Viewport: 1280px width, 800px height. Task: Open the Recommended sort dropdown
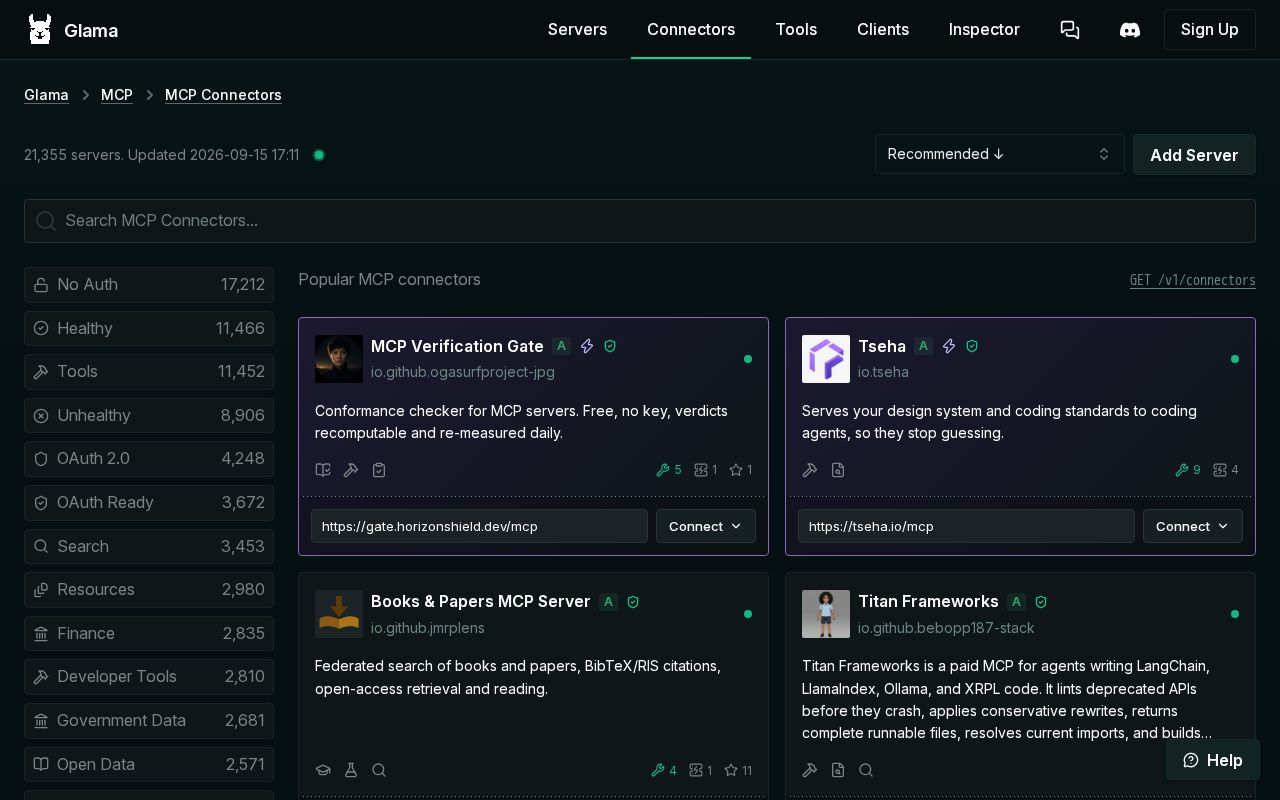tap(999, 154)
